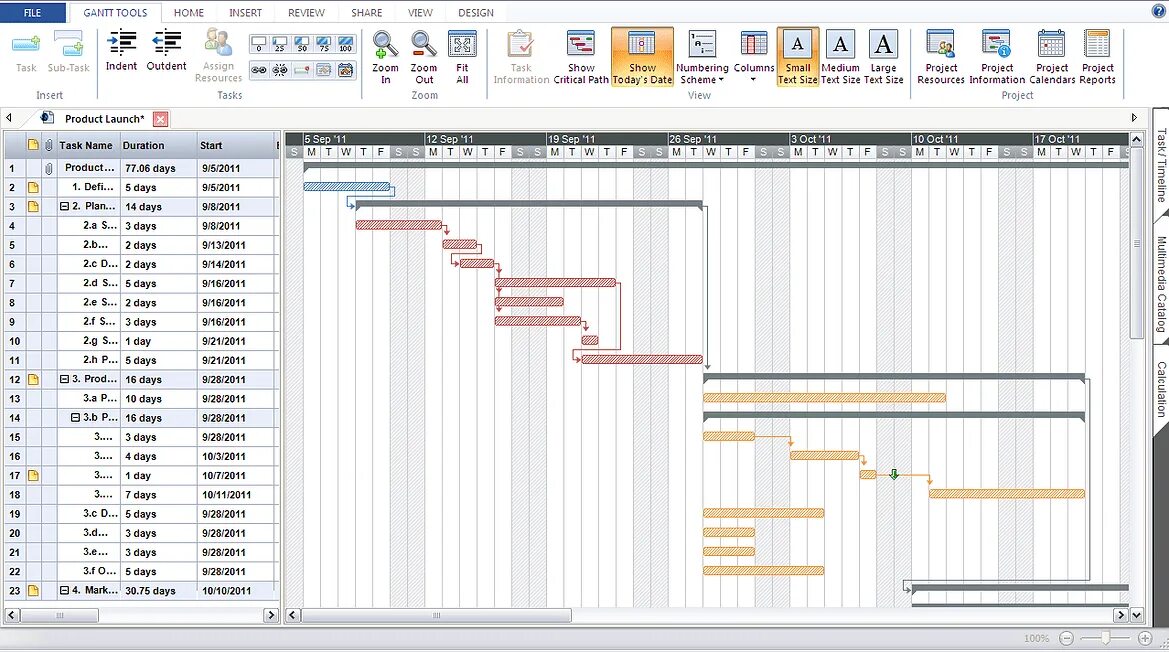
Task: Click the right arrow at tab bar end
Action: 1134,118
